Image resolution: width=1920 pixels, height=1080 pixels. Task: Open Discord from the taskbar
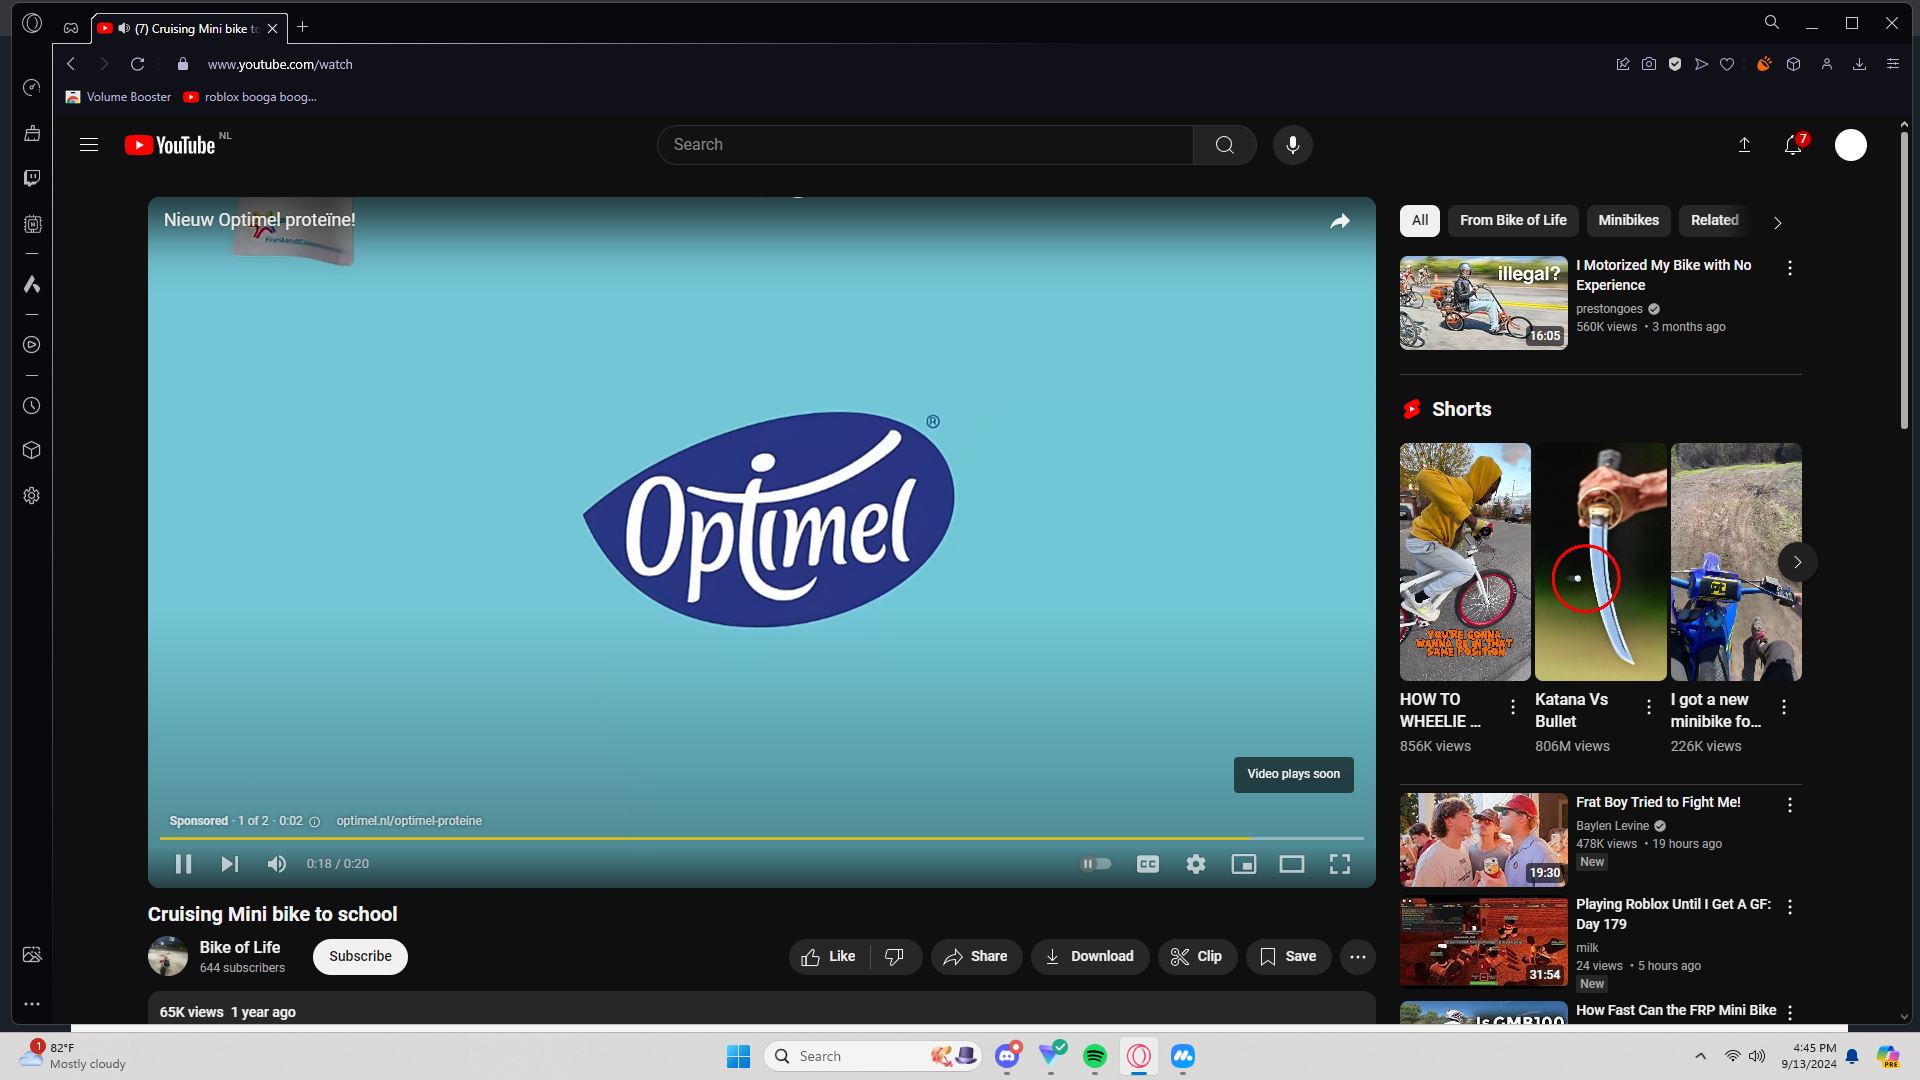pyautogui.click(x=1007, y=1056)
